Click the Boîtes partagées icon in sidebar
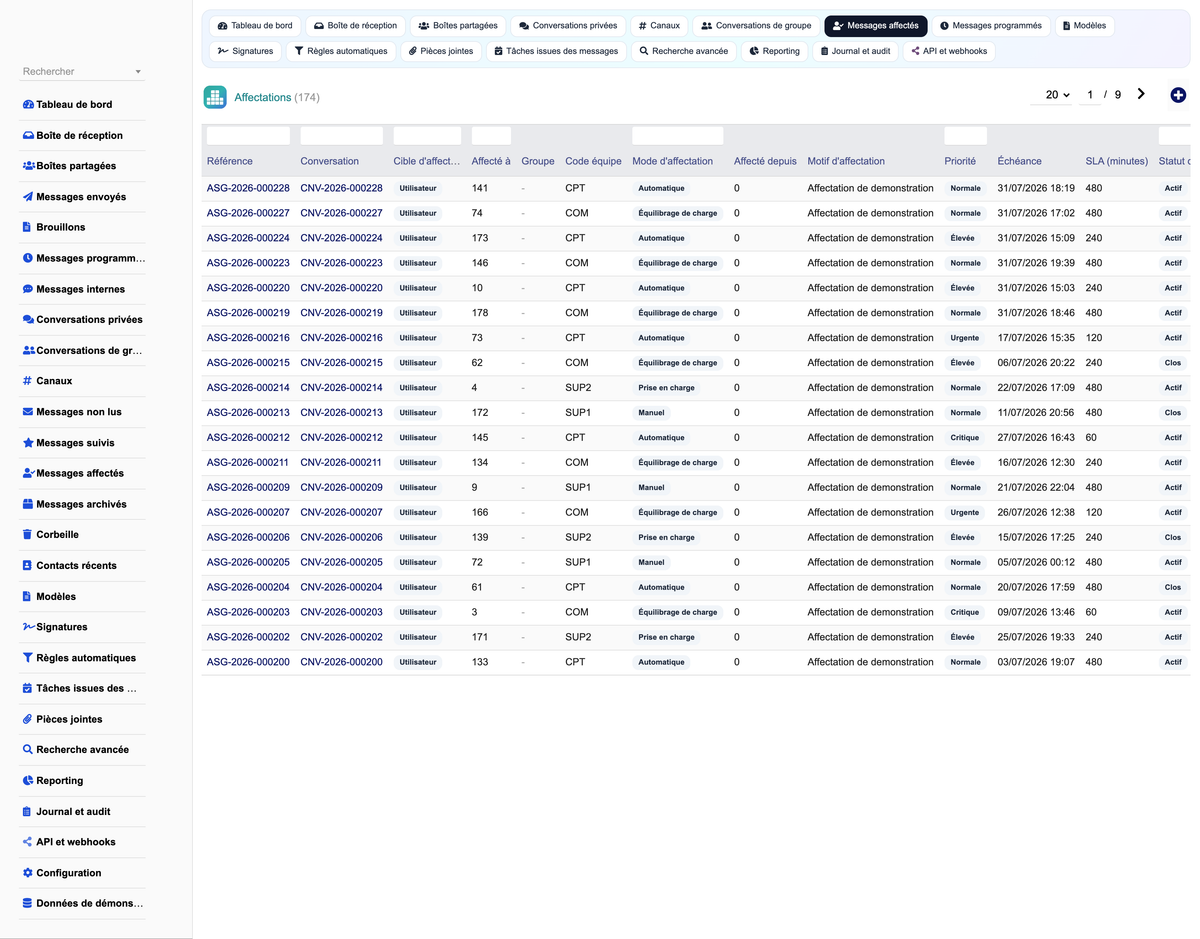The width and height of the screenshot is (1200, 939). click(x=28, y=166)
